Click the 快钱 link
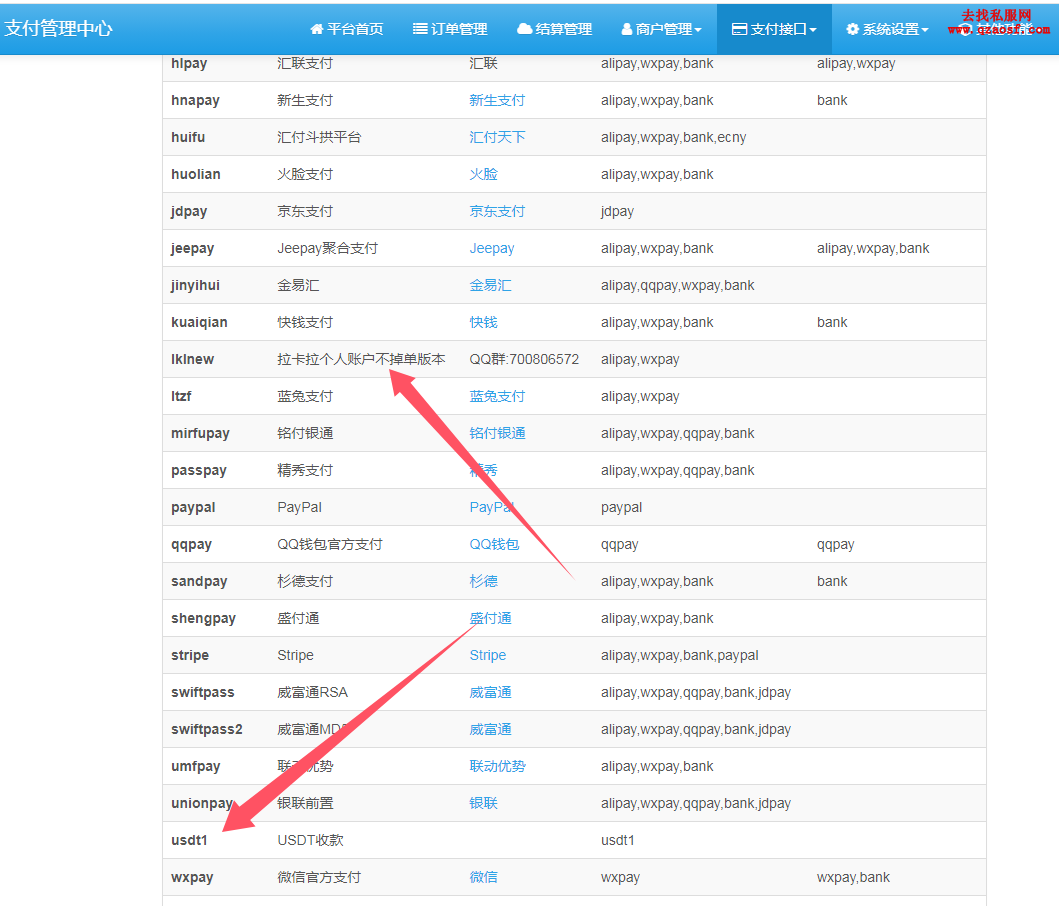1059x906 pixels. pos(484,322)
